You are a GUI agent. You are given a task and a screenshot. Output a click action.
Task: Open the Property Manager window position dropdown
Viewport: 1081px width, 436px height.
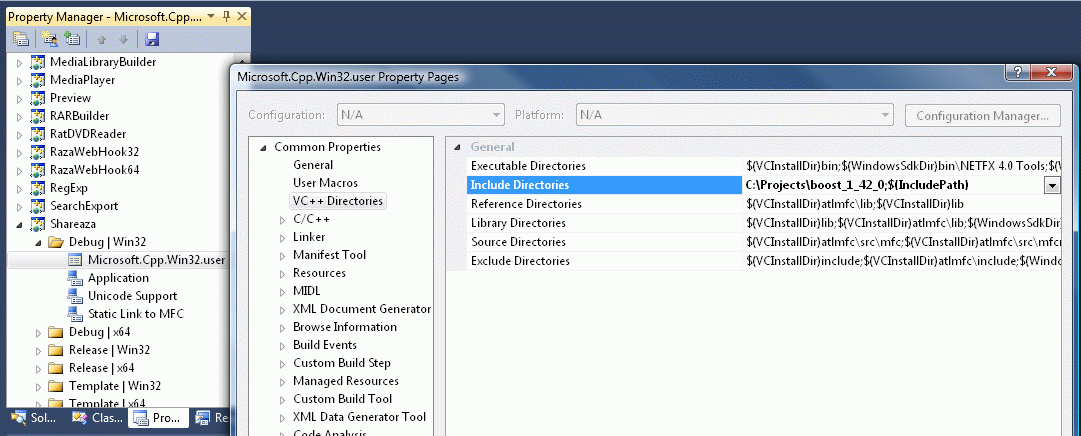(212, 17)
